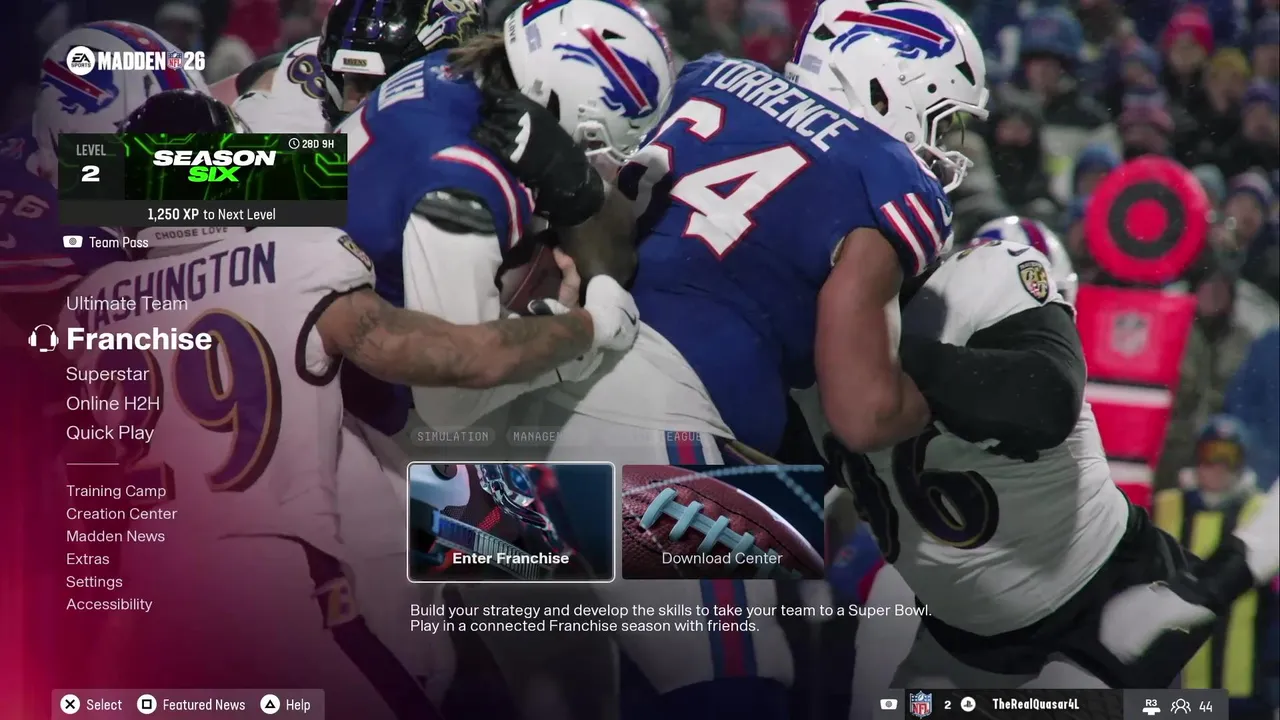Click the X button Select icon

tap(70, 705)
